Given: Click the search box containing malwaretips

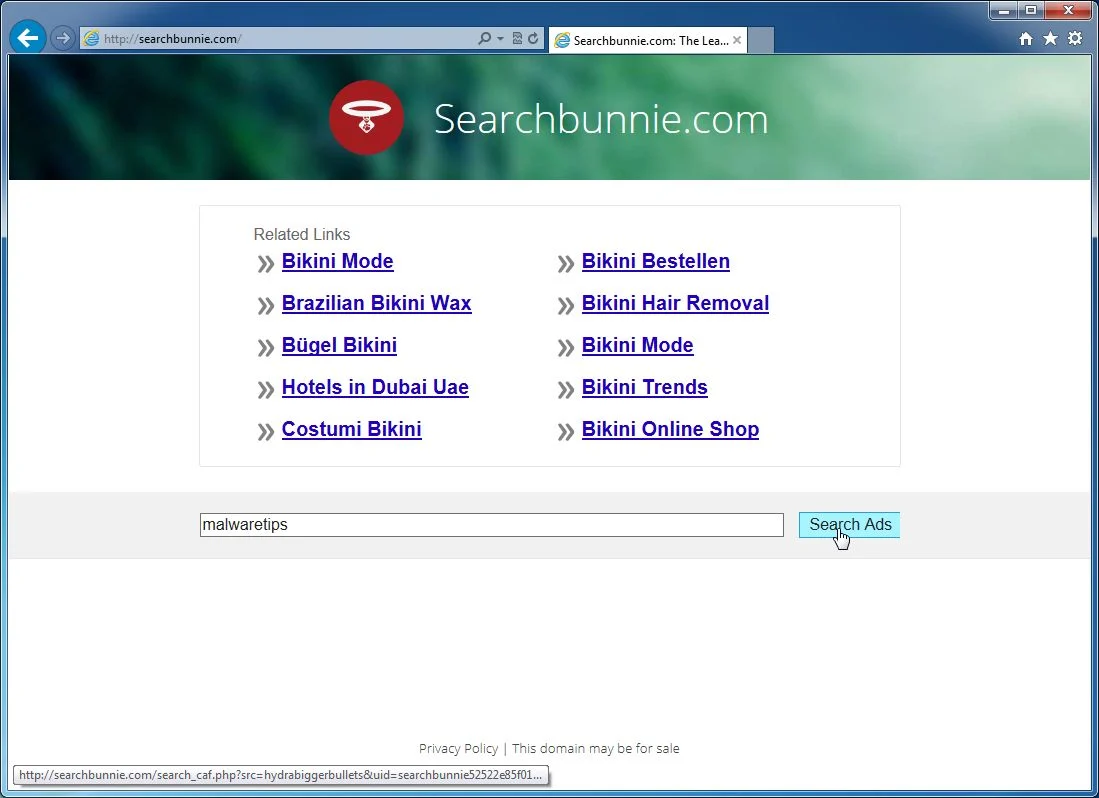Looking at the screenshot, I should [x=491, y=525].
